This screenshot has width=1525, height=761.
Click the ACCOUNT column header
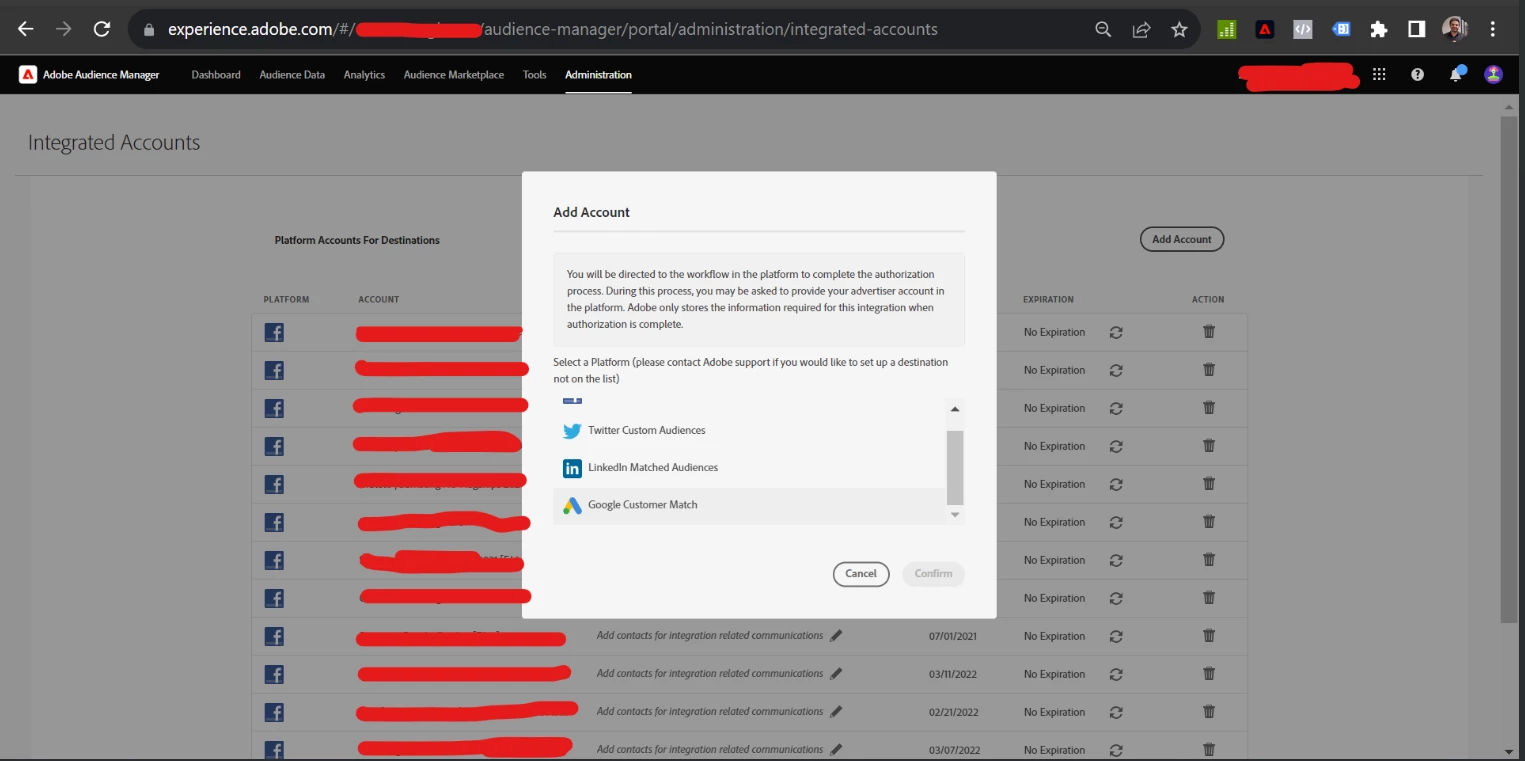(379, 299)
